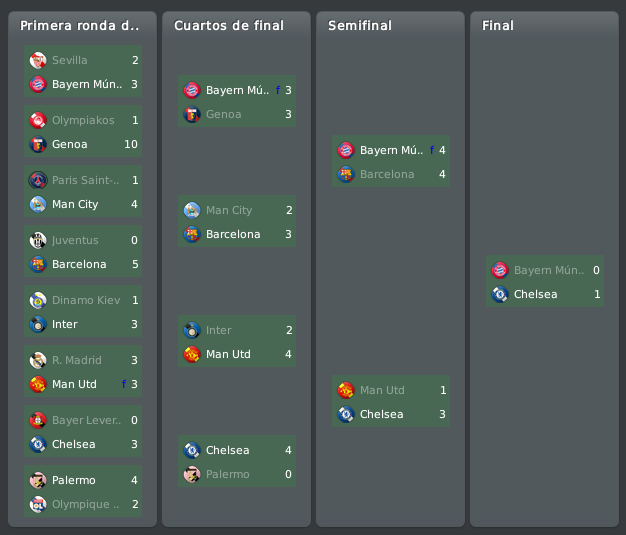Screen dimensions: 626x535
Task: Click the Dinamo Kiev club crest
Action: 38,300
